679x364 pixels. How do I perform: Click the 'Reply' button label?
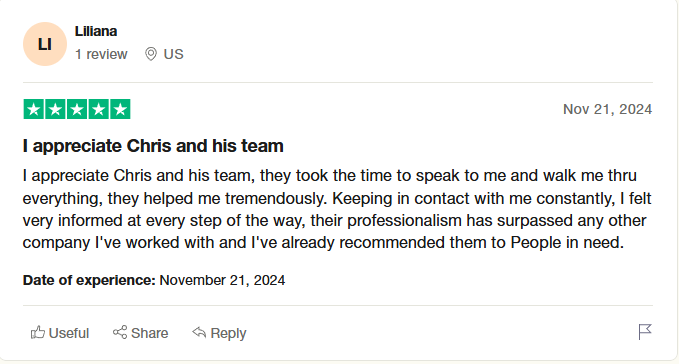click(228, 333)
